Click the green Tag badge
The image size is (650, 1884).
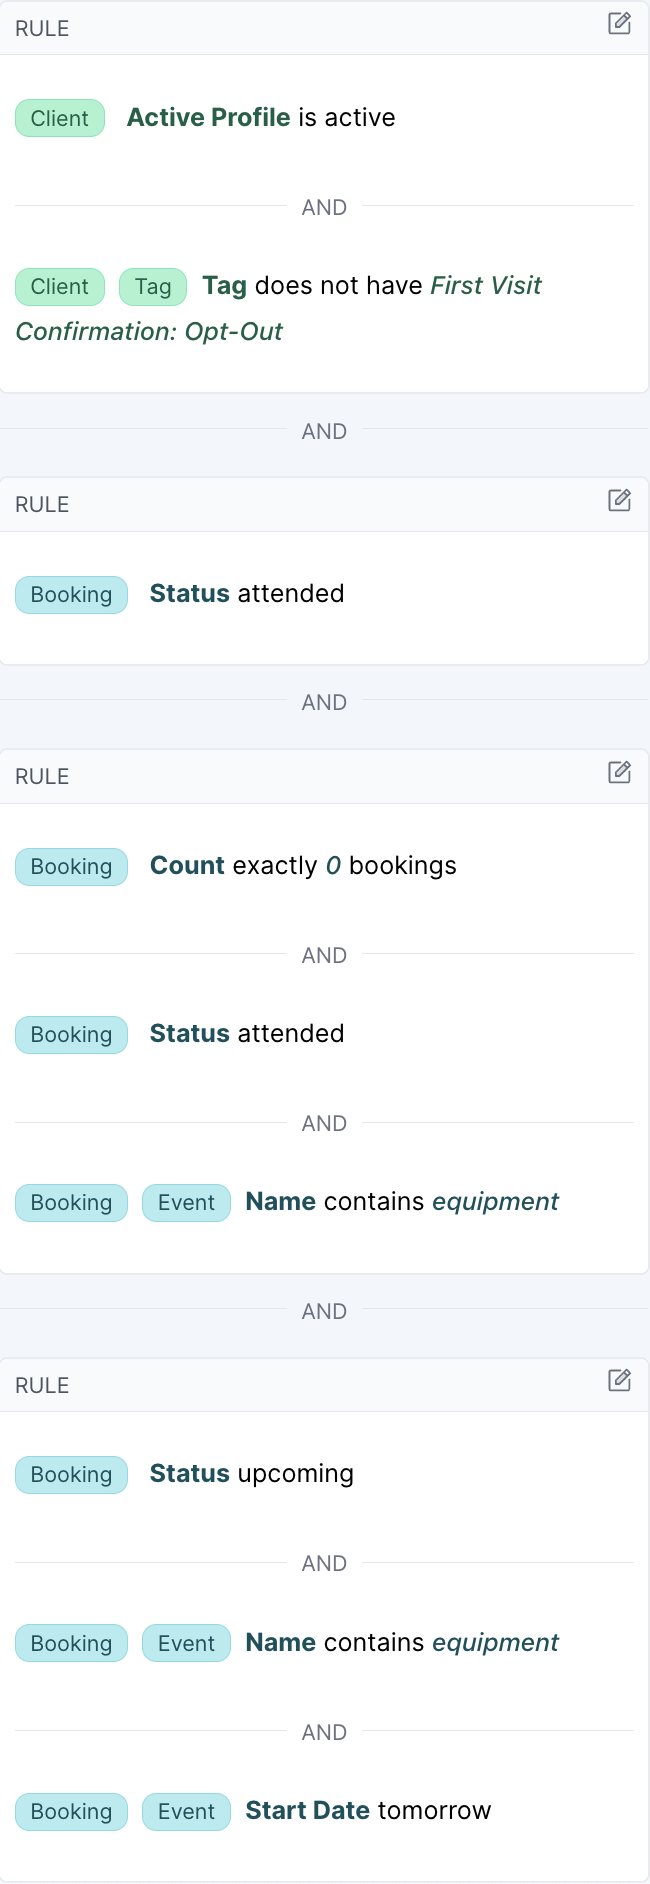coord(153,287)
